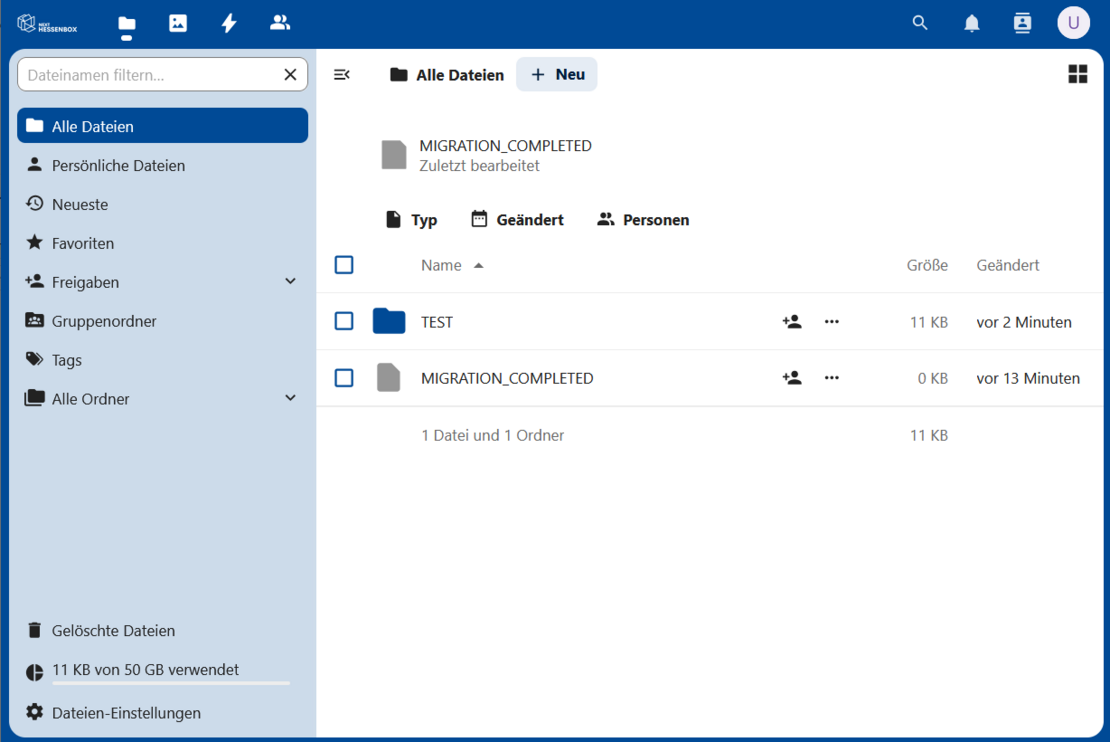Switch to grid view
The height and width of the screenshot is (742, 1110).
(x=1077, y=74)
